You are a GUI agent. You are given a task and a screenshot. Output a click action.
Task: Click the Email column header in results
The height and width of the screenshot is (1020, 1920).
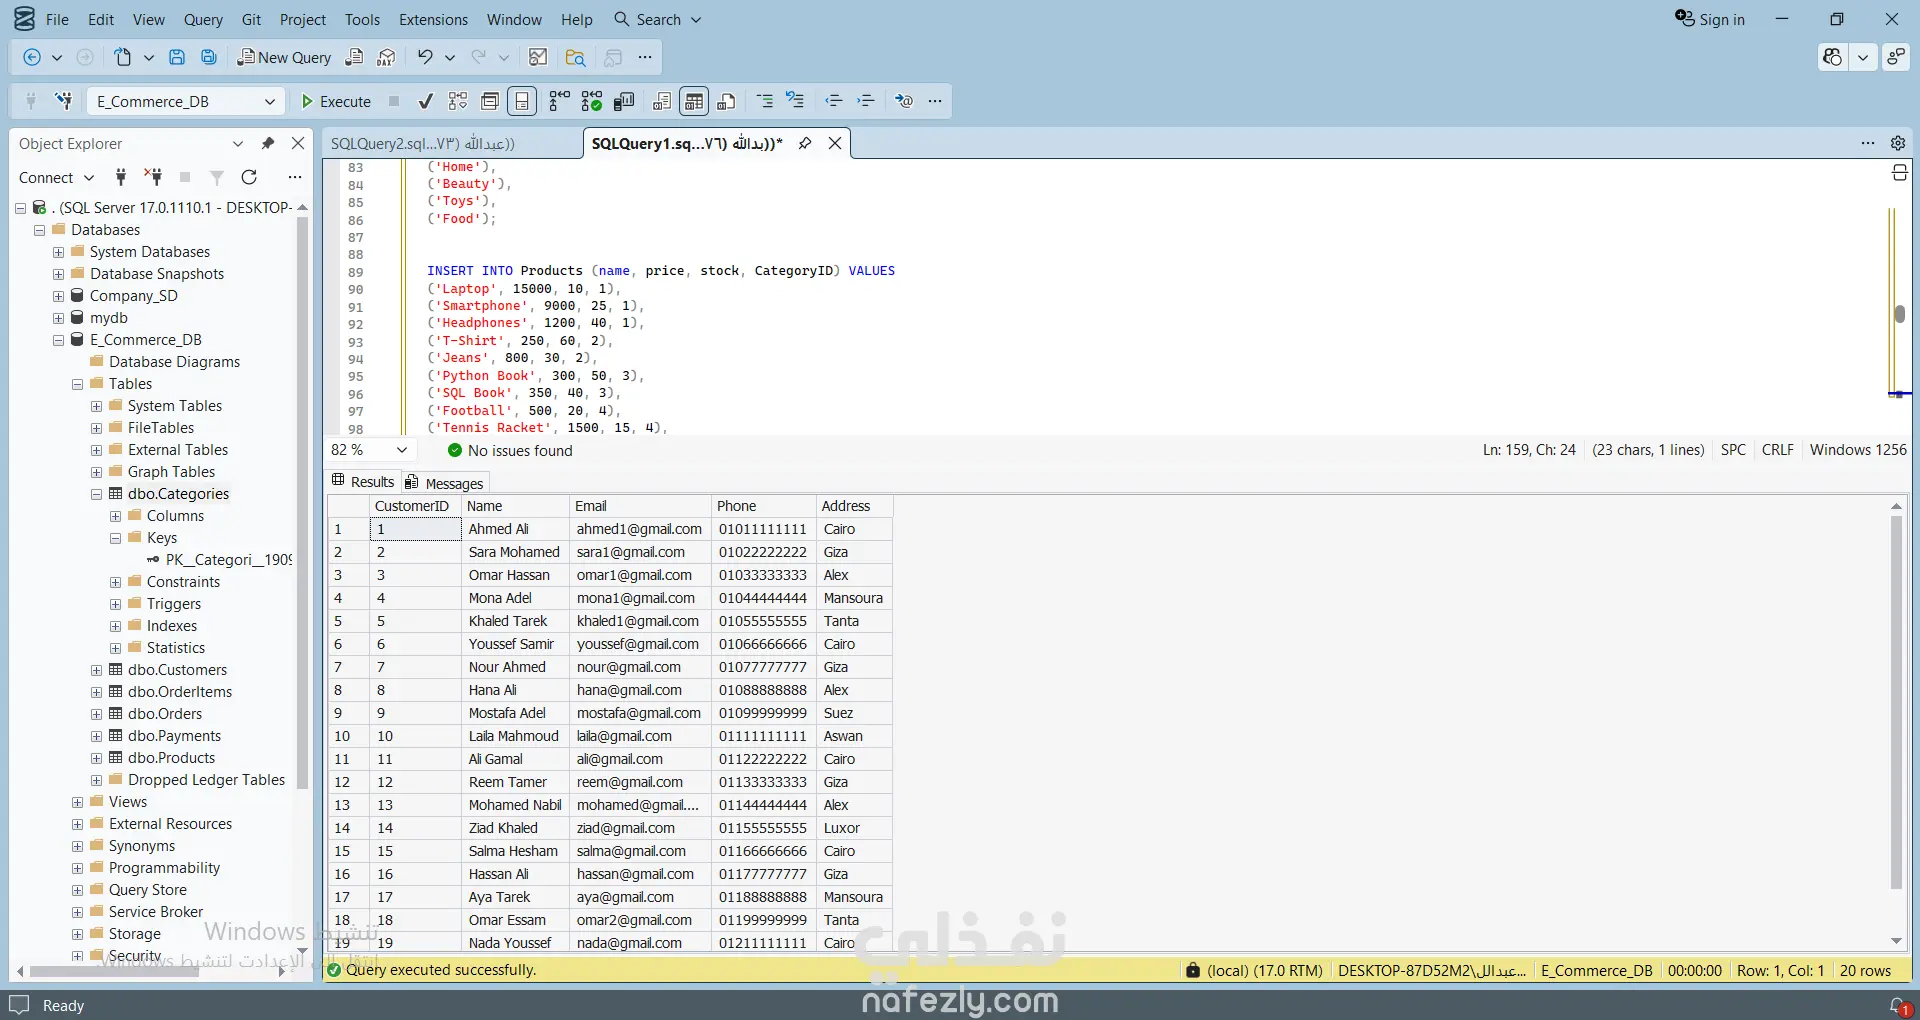639,506
